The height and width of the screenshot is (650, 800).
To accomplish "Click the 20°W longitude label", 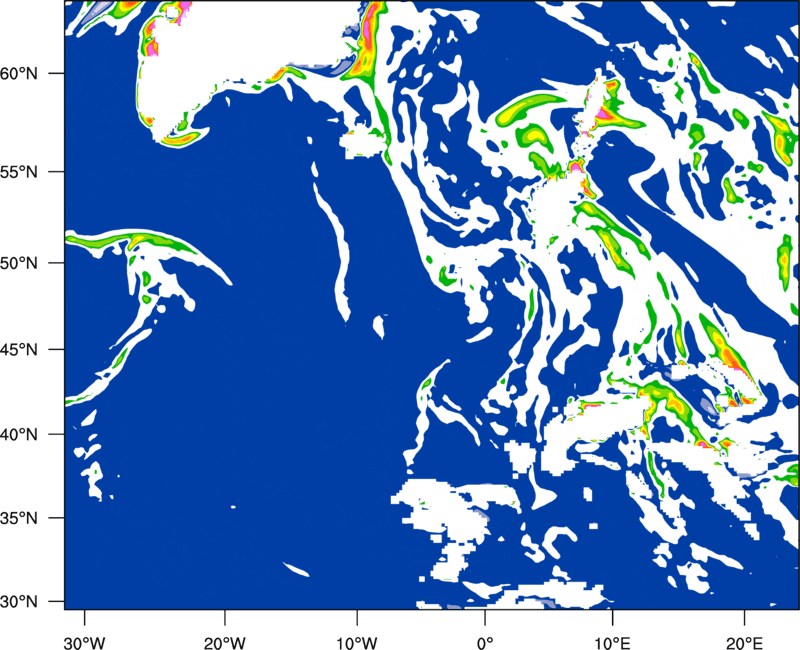I will [x=224, y=643].
